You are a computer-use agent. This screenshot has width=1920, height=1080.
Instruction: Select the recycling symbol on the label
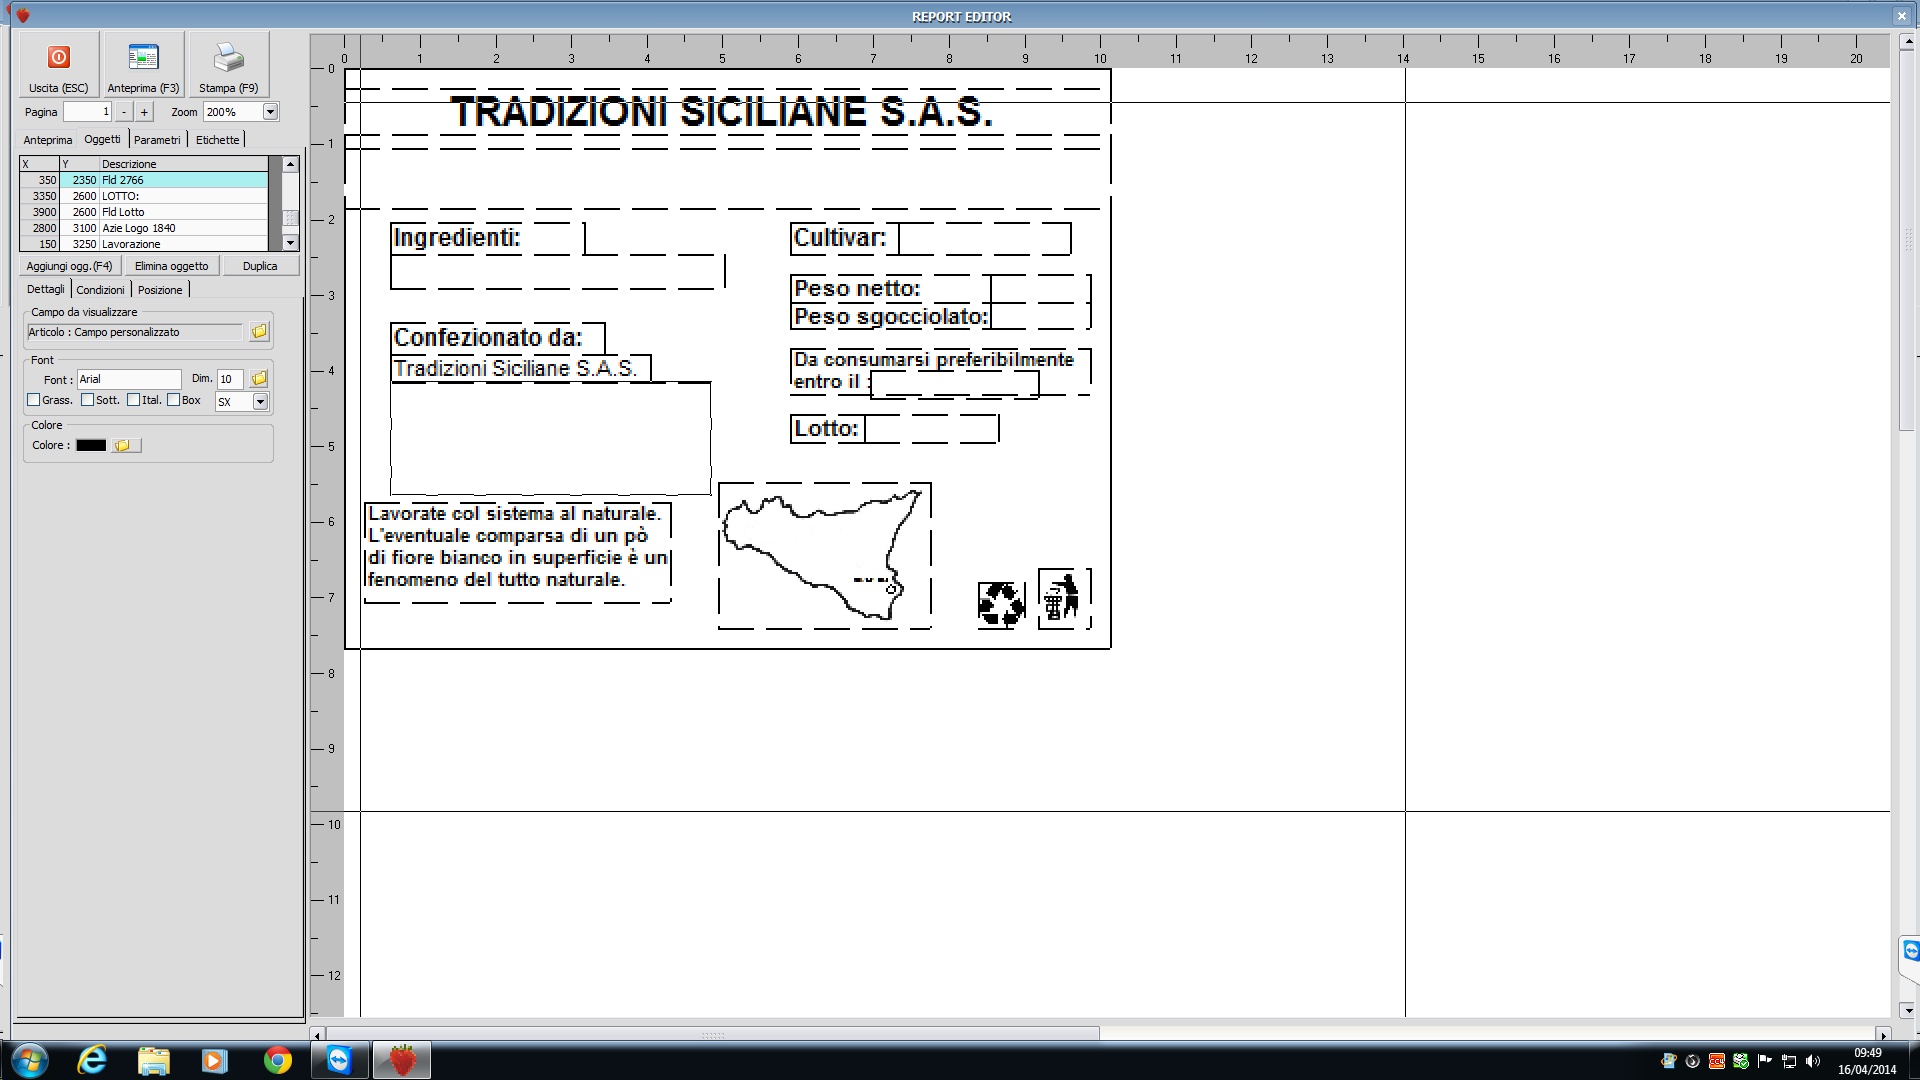[x=1001, y=604]
